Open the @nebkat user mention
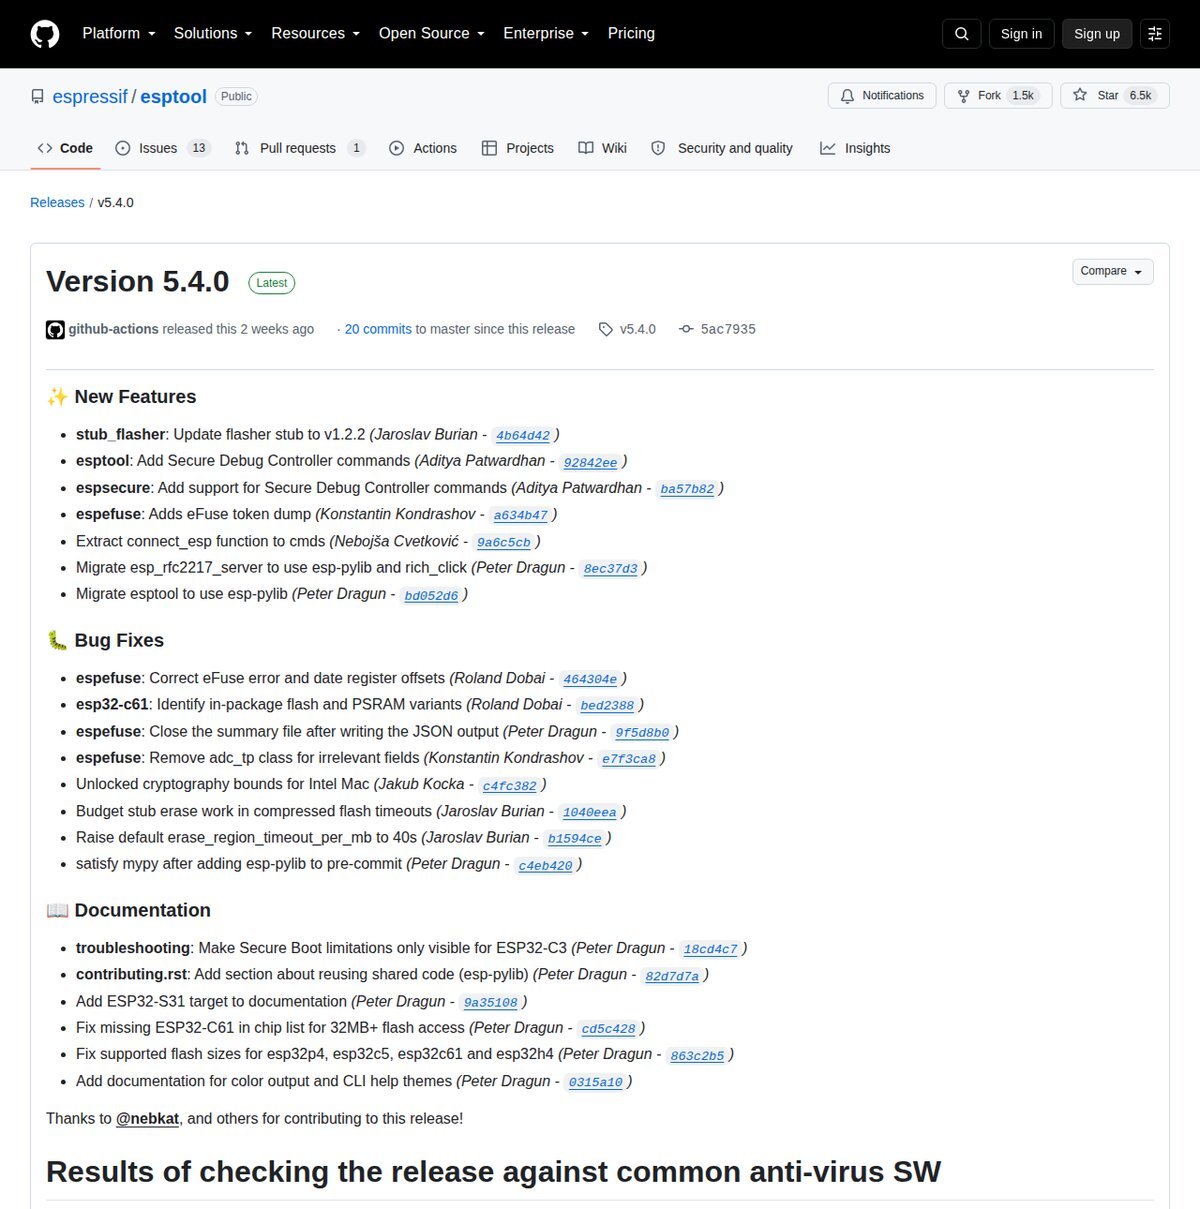 [x=147, y=1119]
